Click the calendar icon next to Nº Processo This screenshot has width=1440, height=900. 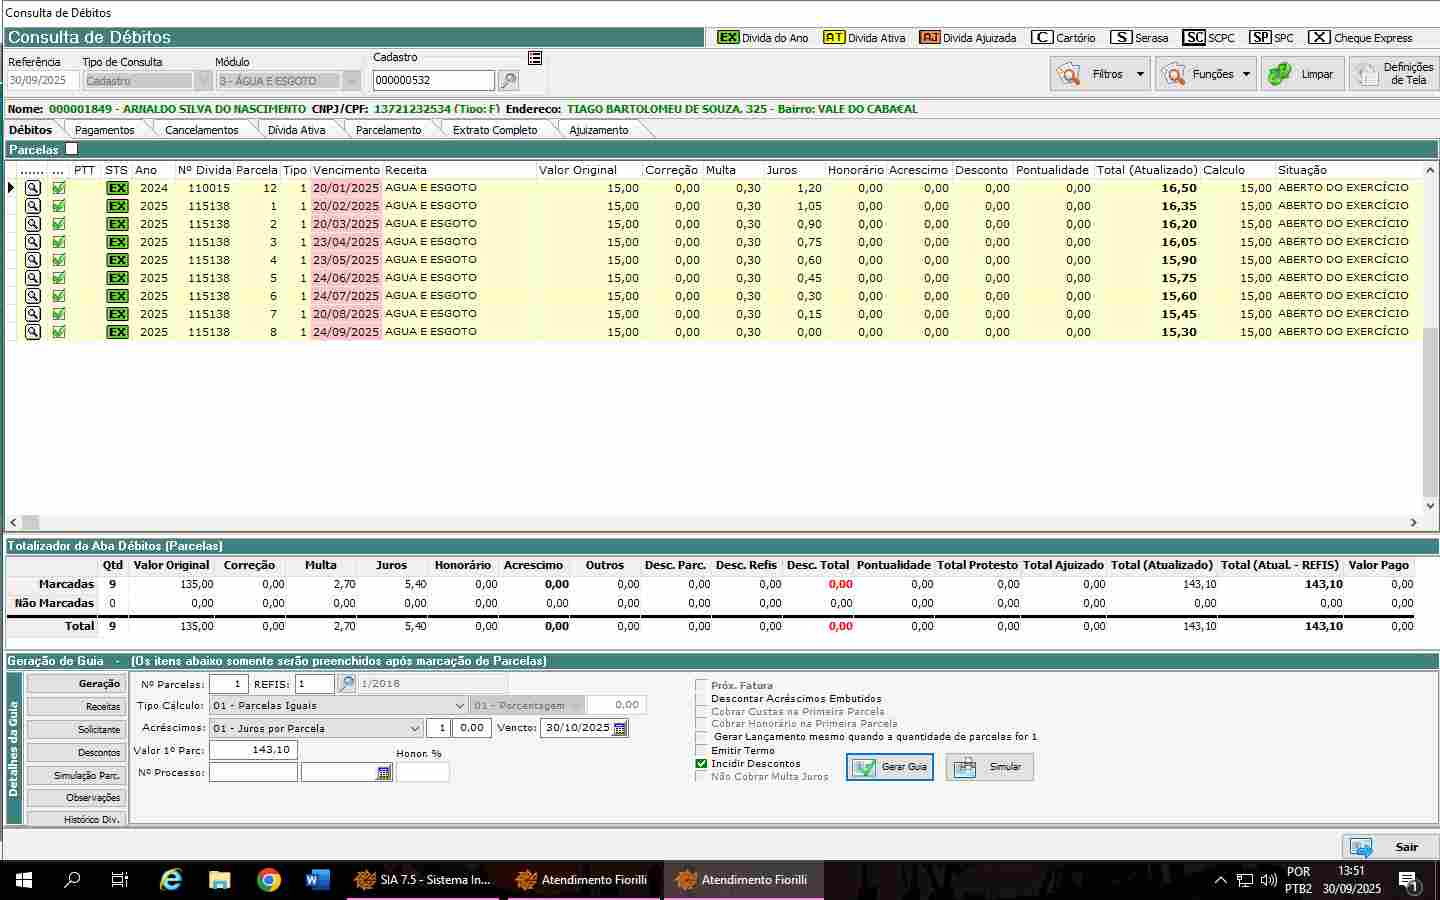384,773
